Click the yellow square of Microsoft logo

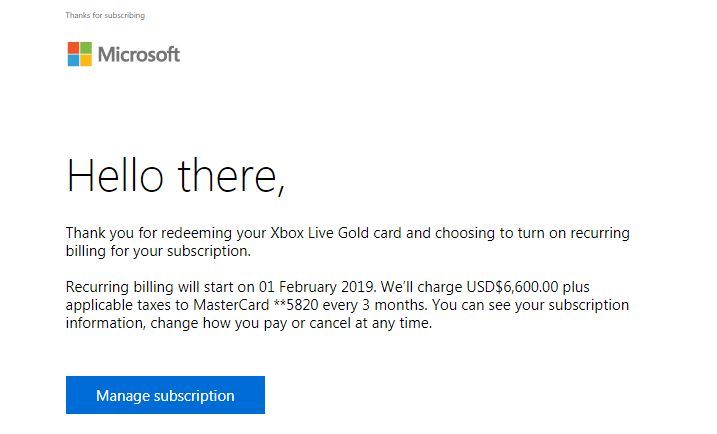[86, 60]
